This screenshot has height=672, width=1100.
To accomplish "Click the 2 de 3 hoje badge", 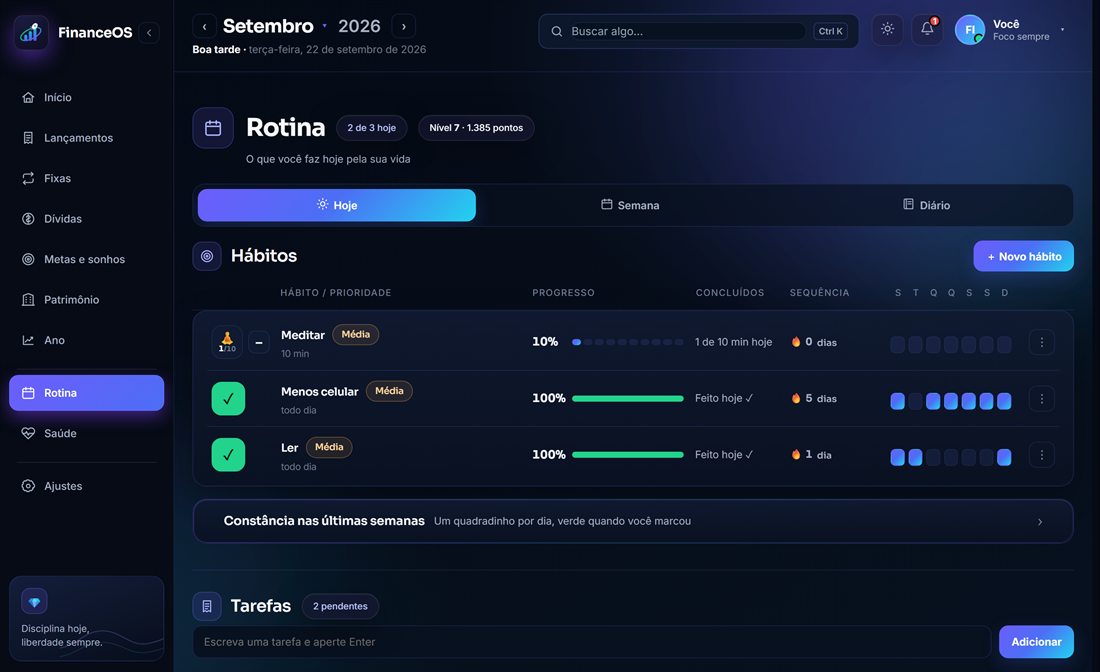I will [x=372, y=128].
